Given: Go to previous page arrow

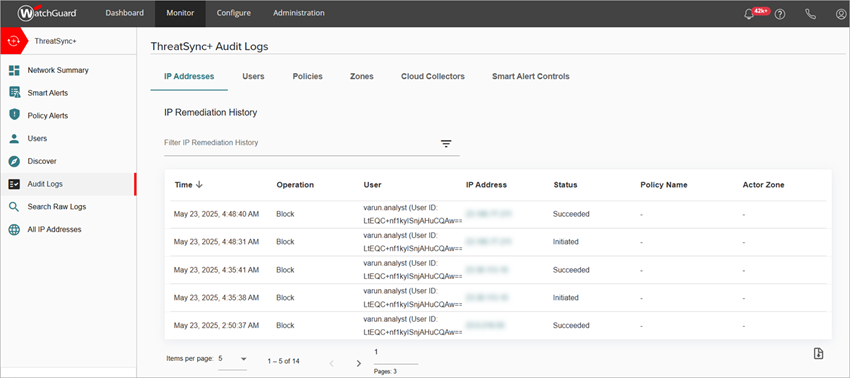Looking at the screenshot, I should (x=332, y=363).
